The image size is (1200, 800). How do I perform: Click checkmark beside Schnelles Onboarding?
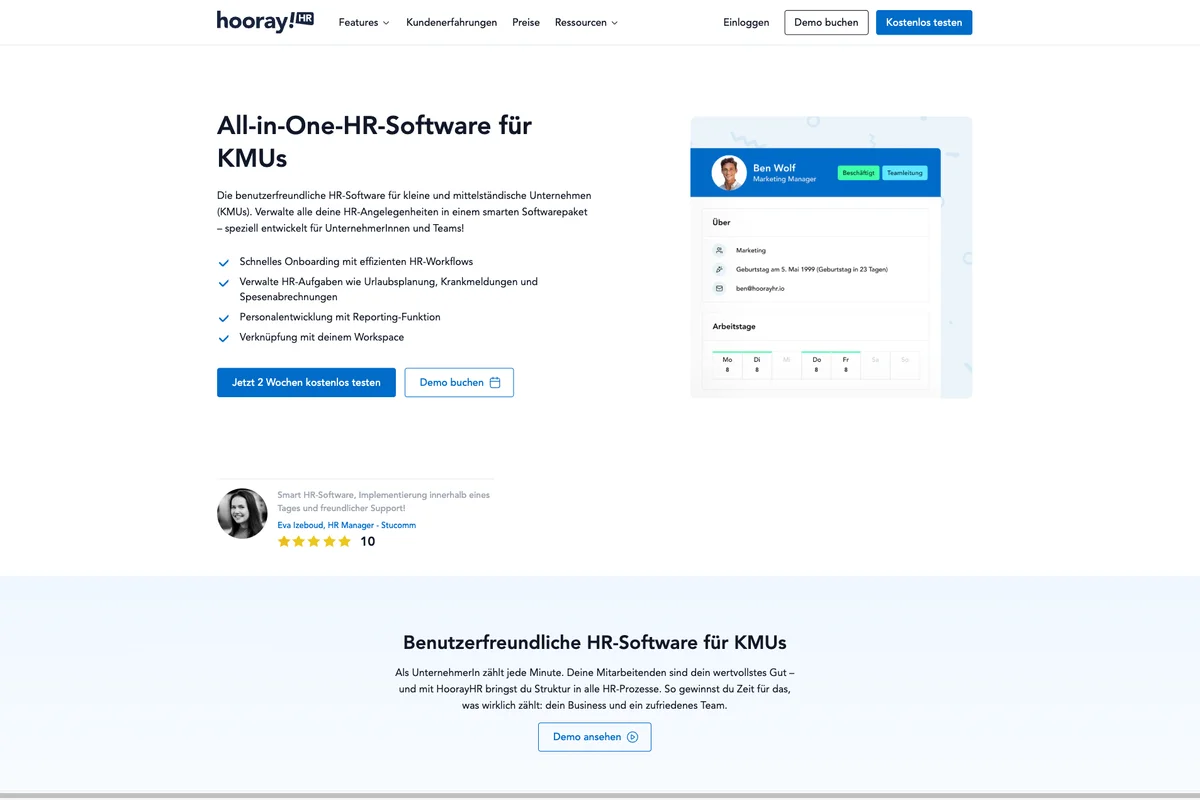tap(223, 263)
